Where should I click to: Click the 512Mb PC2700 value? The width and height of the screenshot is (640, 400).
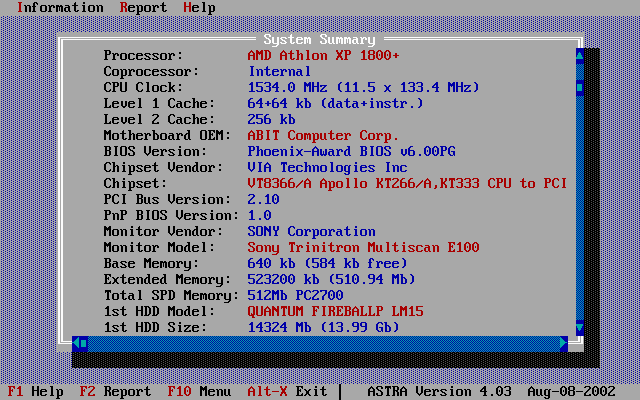295,296
